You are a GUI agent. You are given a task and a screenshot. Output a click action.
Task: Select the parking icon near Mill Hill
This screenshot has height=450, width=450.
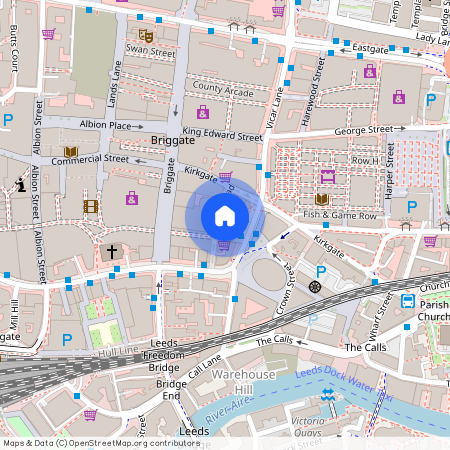tap(67, 340)
